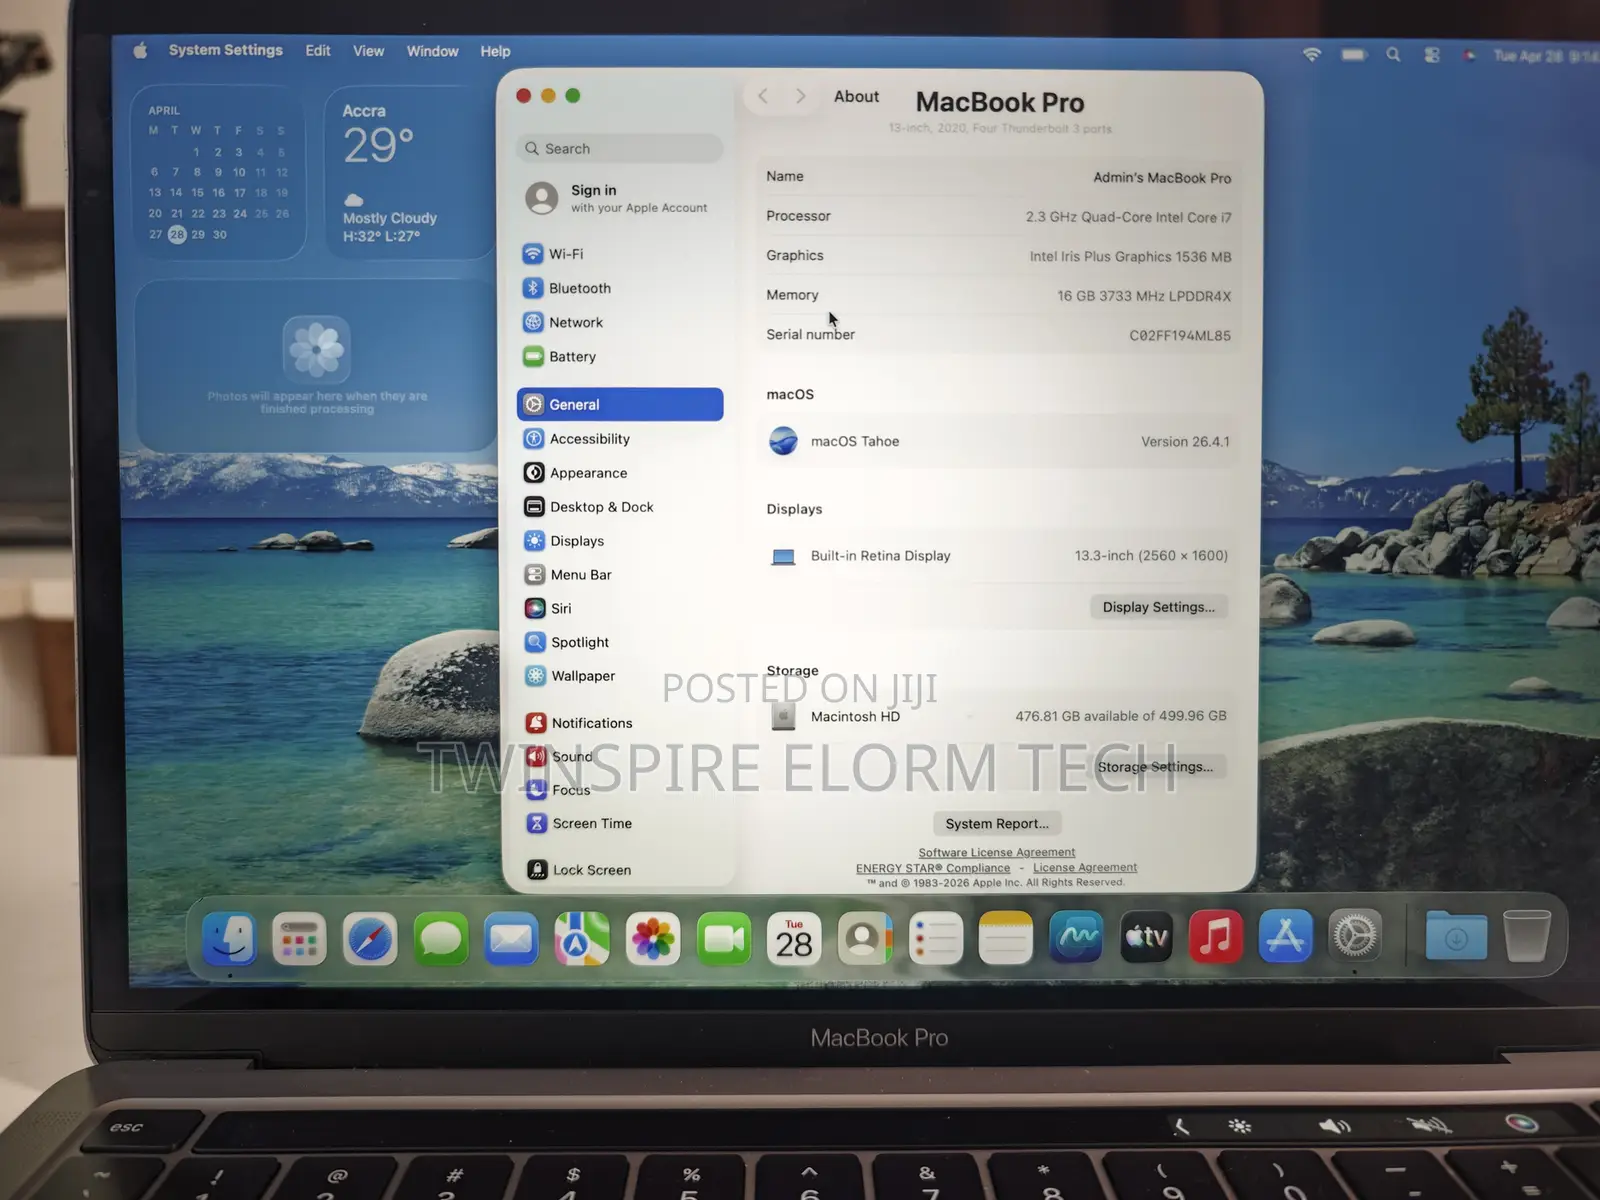
Task: Launch Safari from the Dock
Action: pyautogui.click(x=370, y=939)
